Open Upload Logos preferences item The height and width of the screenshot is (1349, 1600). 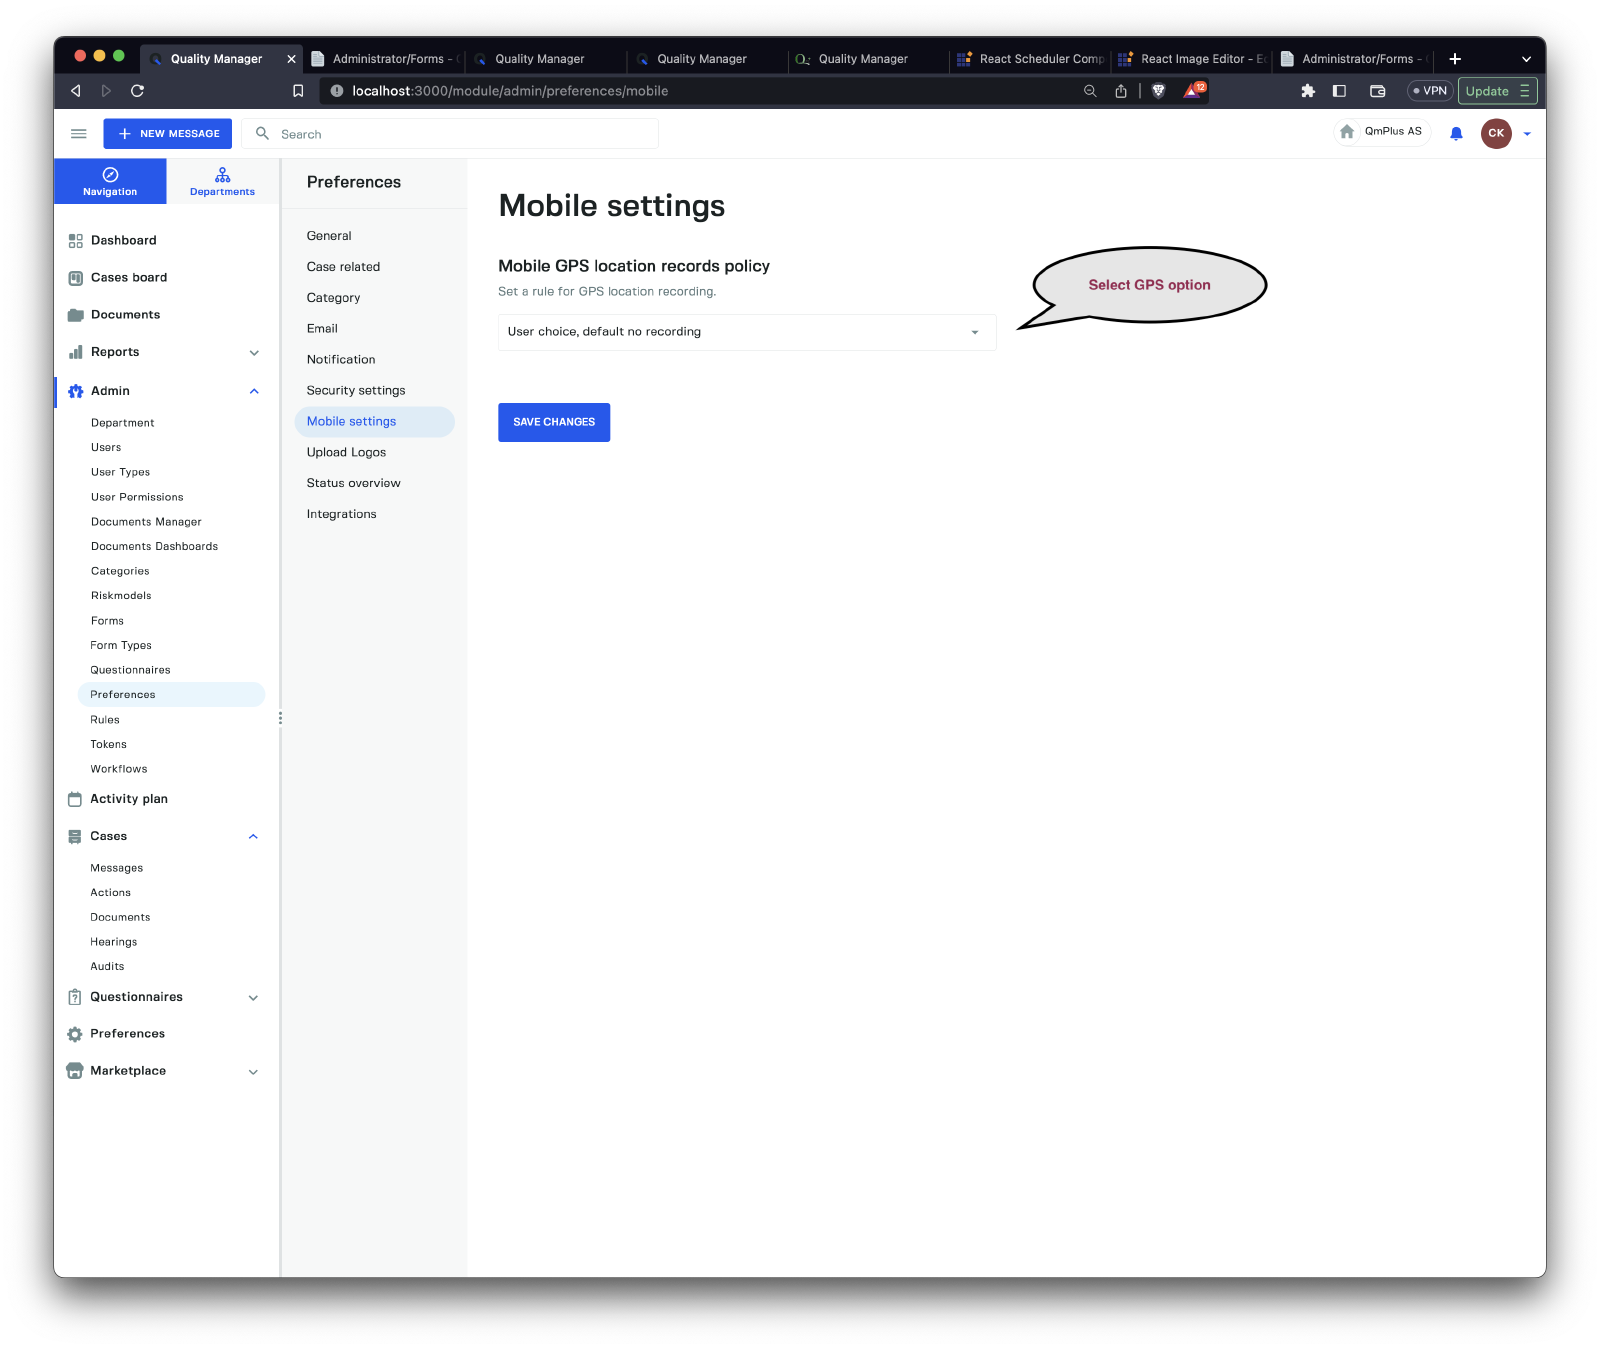(346, 453)
